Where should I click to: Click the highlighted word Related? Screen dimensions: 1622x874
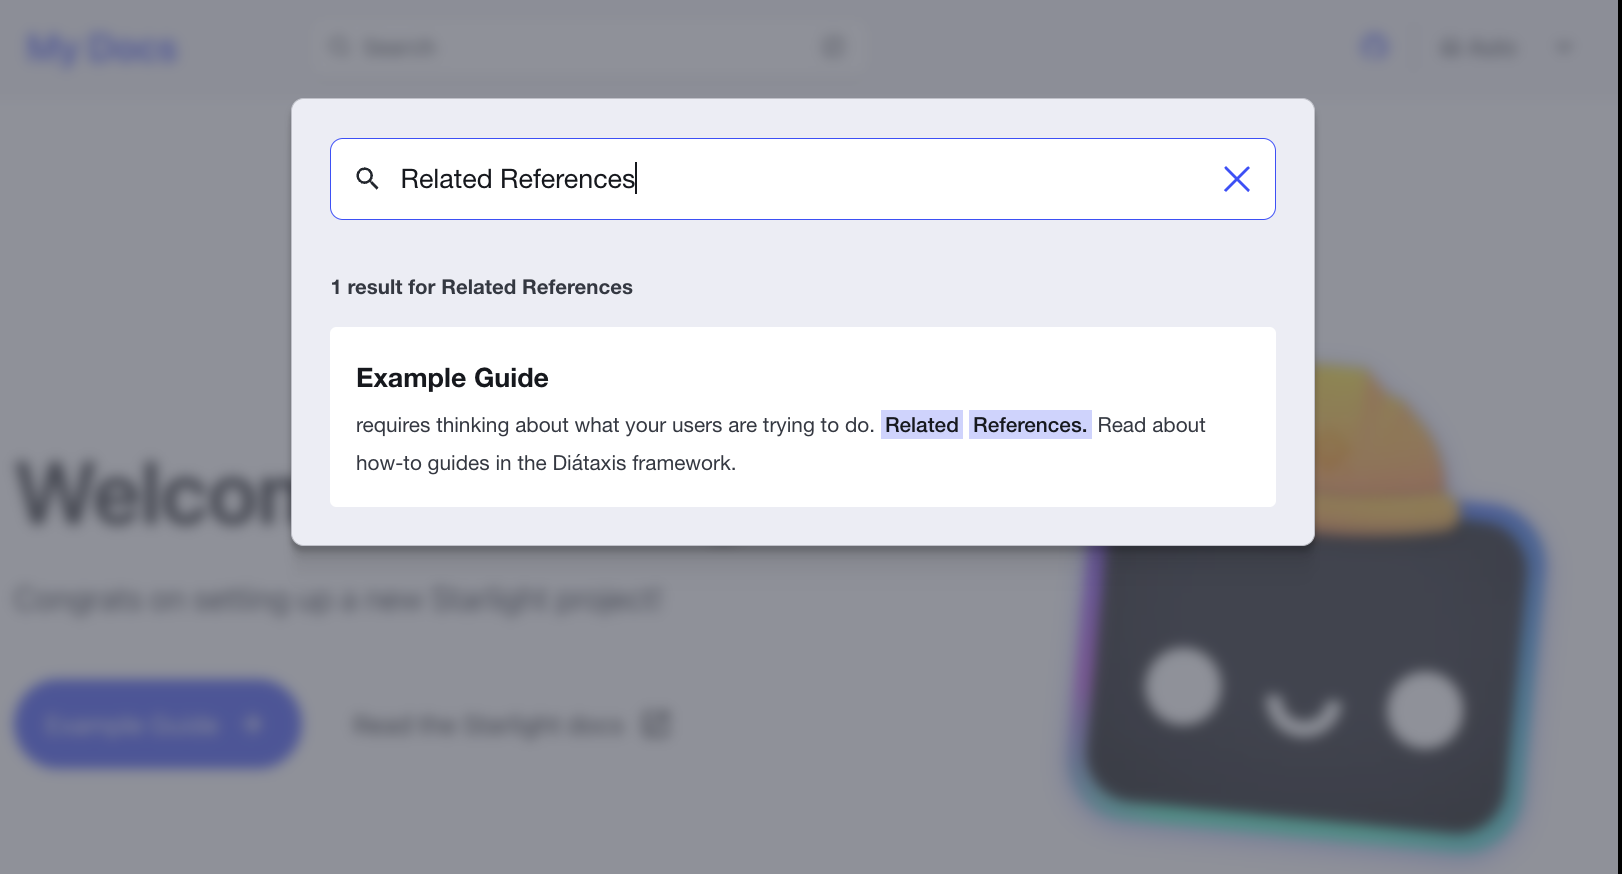point(922,425)
